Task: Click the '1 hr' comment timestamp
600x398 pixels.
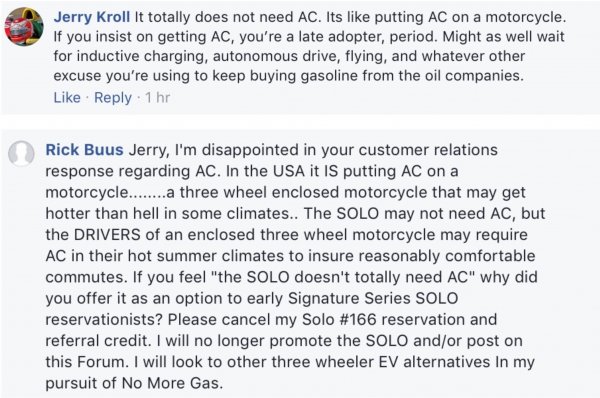Action: 157,98
